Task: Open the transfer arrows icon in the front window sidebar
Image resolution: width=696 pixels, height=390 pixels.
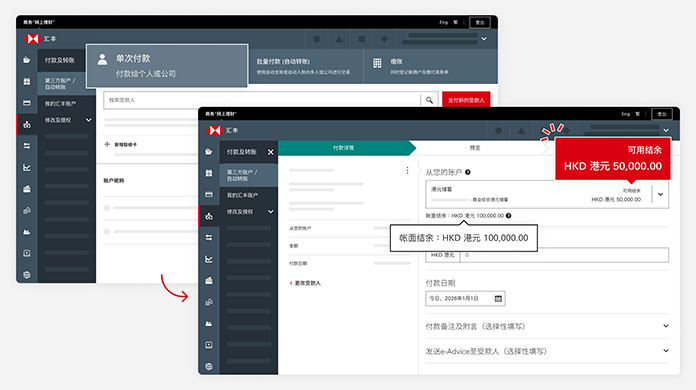Action: [x=209, y=238]
